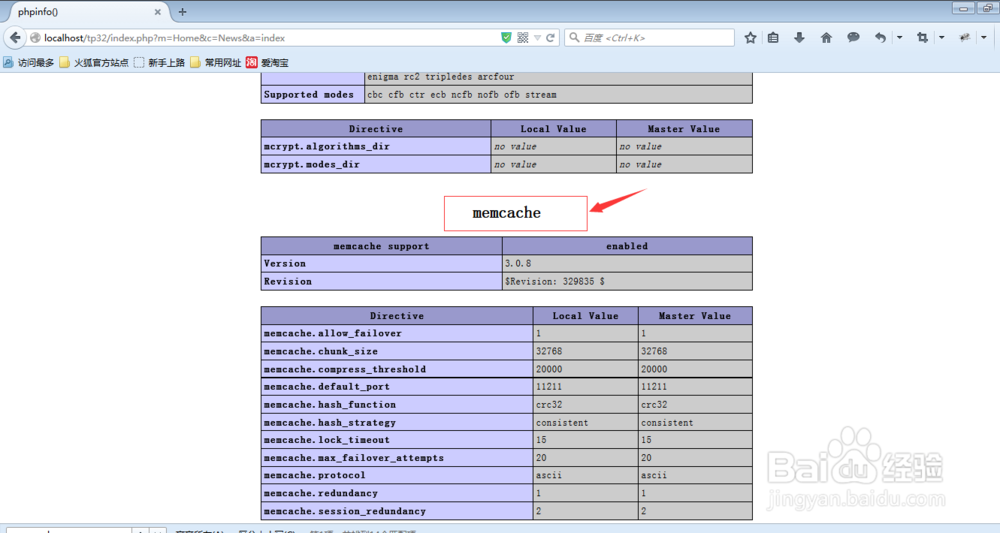Viewport: 1000px width, 533px height.
Task: Open the chat bubble icon
Action: (853, 38)
